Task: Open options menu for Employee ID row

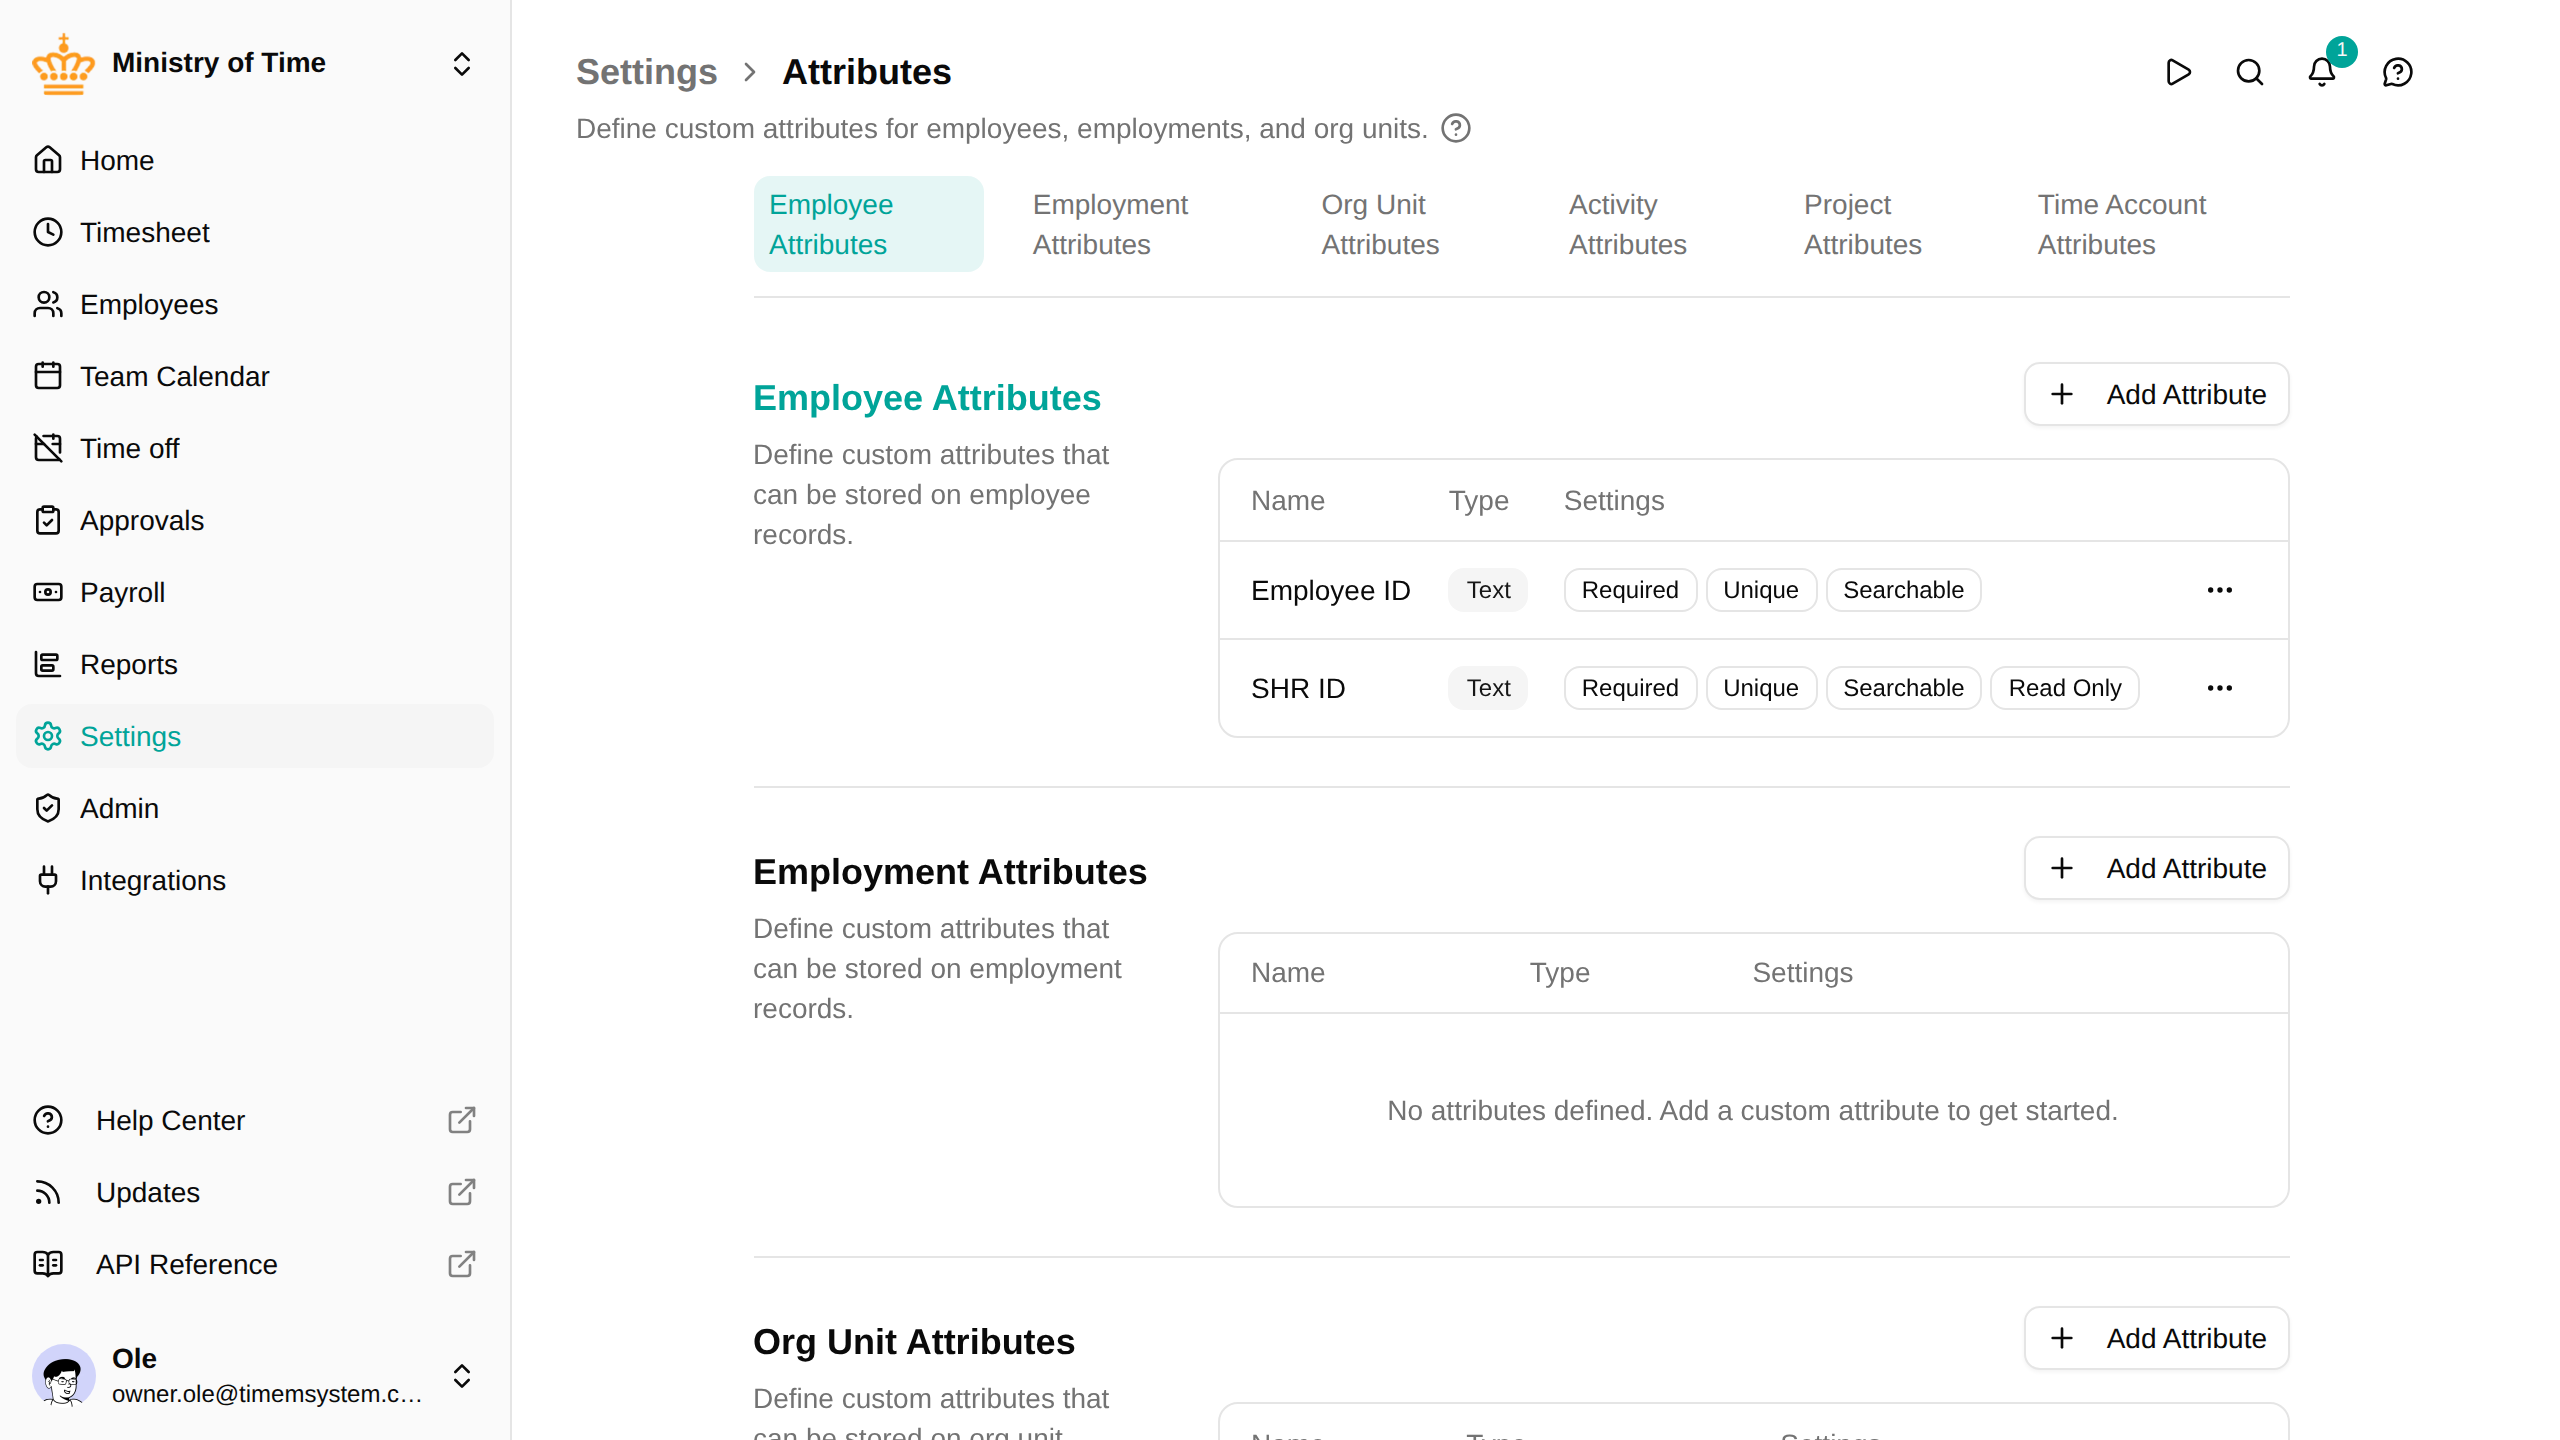Action: pos(2220,590)
